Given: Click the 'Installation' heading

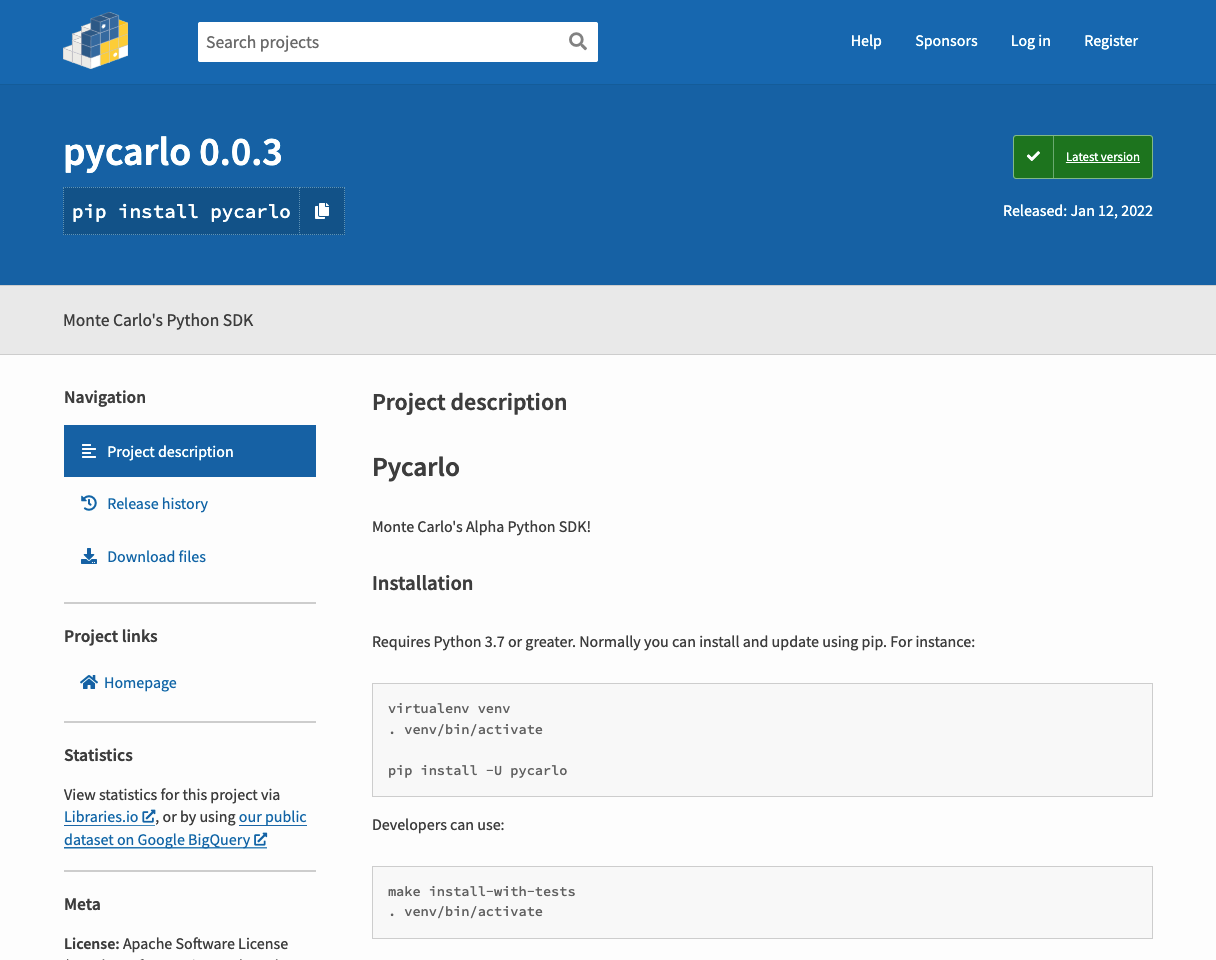Looking at the screenshot, I should click(x=422, y=583).
